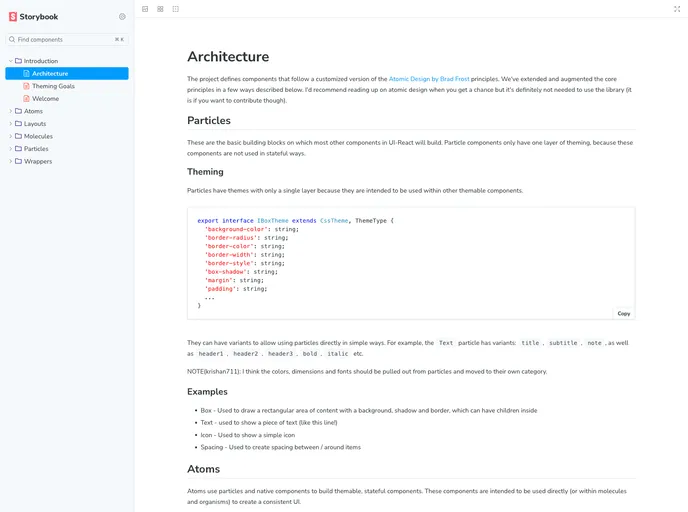Collapse the Introduction folder
688x512 pixels.
click(x=11, y=61)
